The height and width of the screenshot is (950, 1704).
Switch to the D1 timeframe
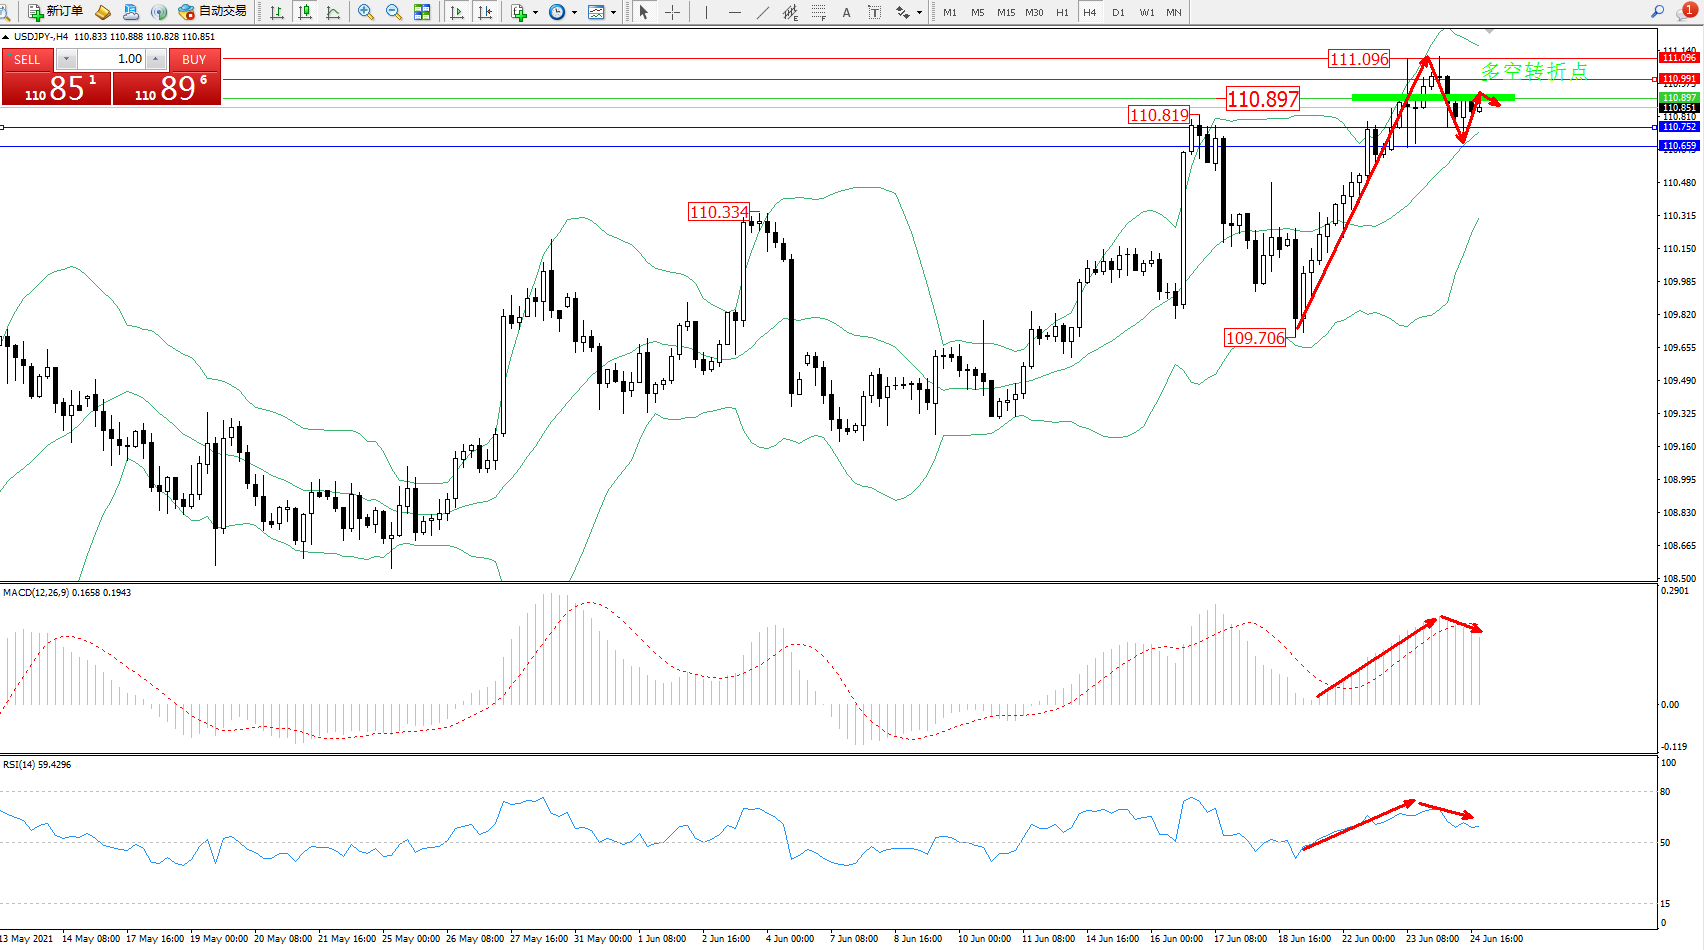pos(1118,12)
